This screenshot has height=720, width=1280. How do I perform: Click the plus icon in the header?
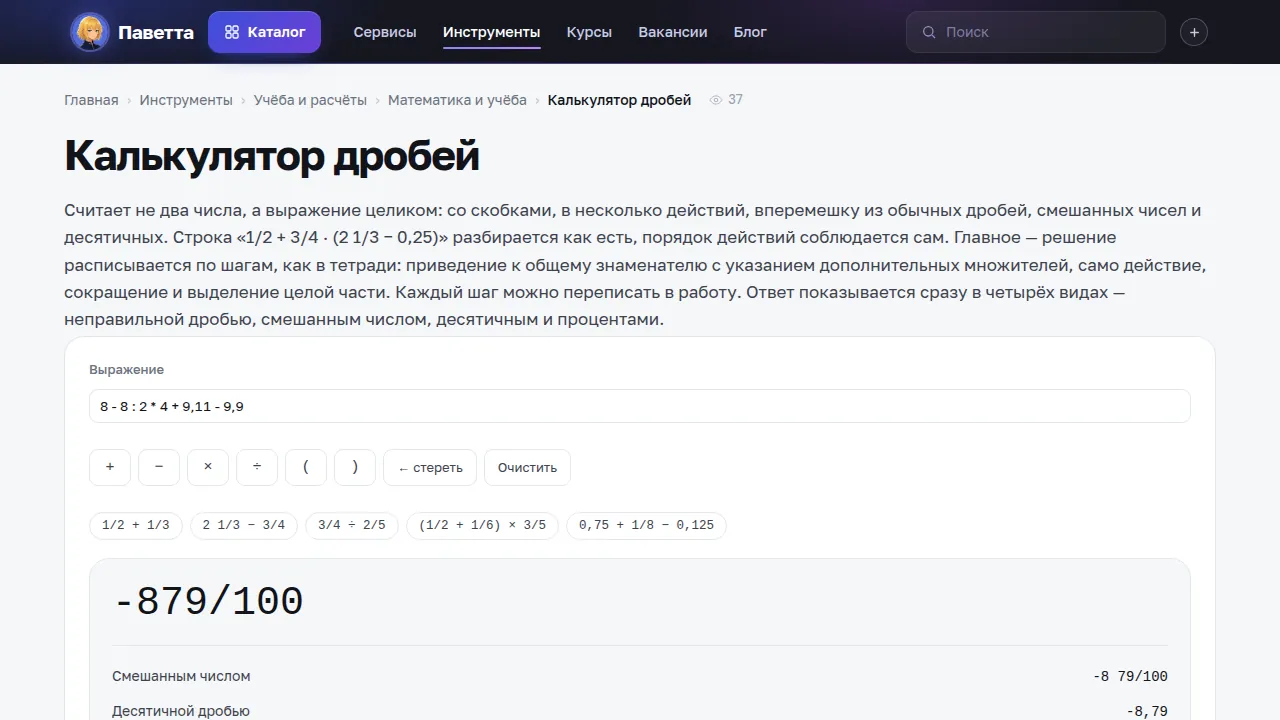1194,32
